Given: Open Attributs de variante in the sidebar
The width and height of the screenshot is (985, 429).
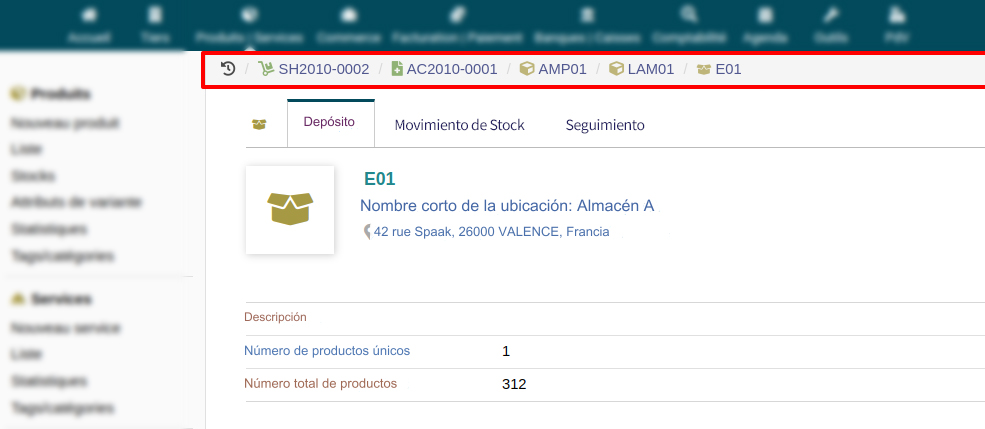Looking at the screenshot, I should pyautogui.click(x=77, y=202).
